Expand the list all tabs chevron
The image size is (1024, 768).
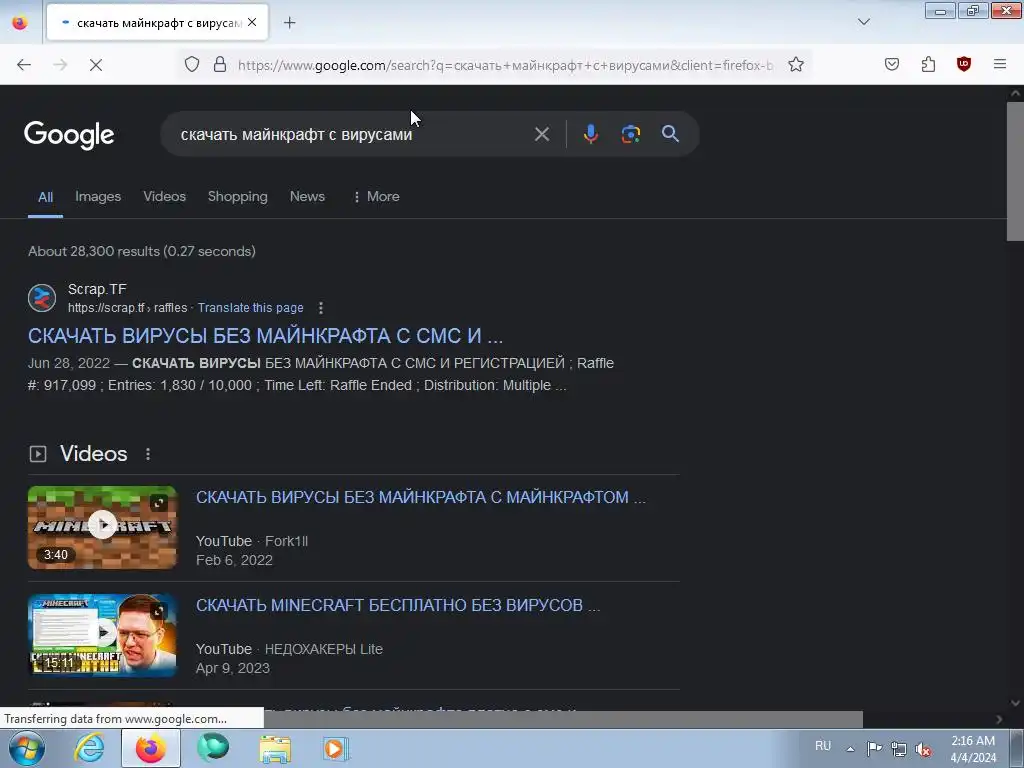click(x=863, y=22)
